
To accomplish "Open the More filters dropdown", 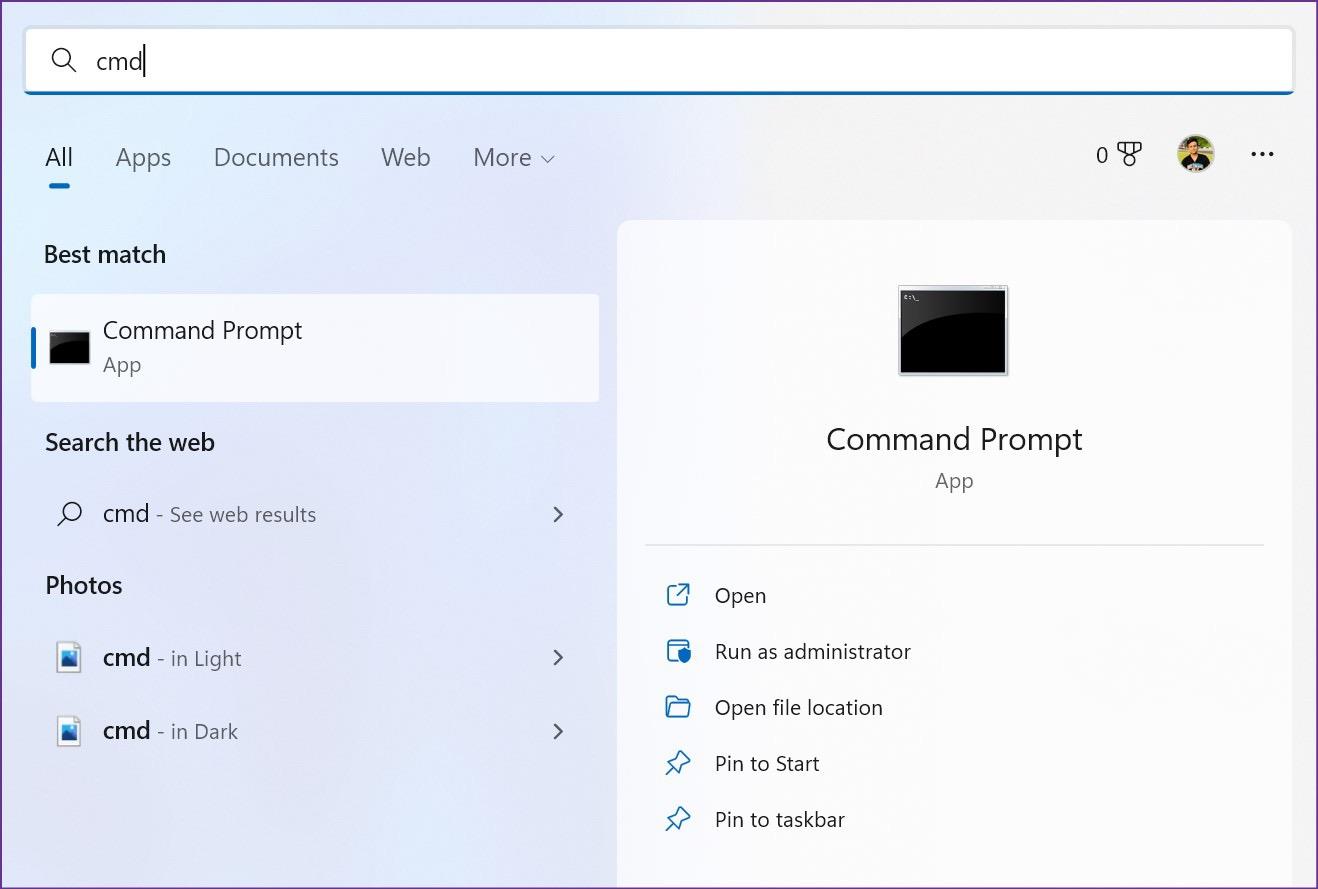I will coord(513,158).
